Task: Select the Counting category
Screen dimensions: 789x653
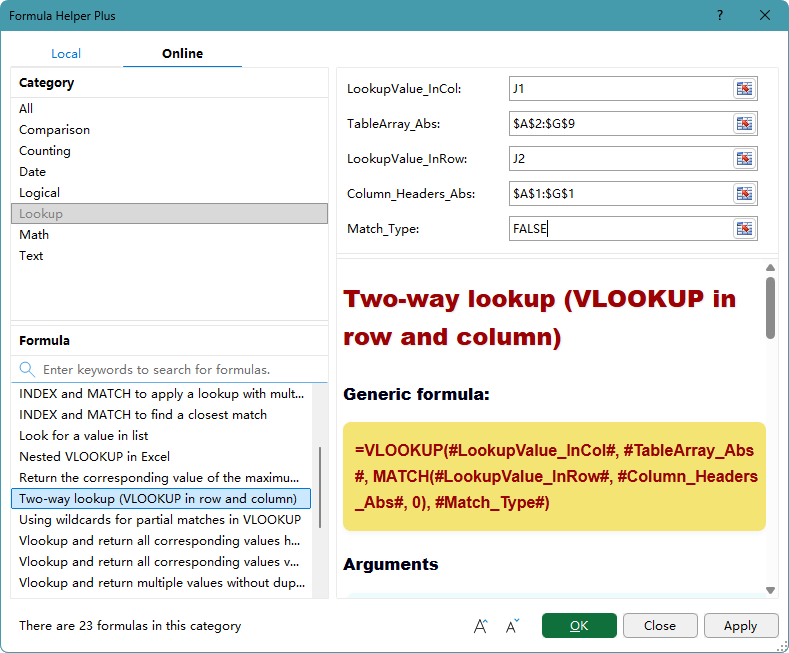Action: 169,151
